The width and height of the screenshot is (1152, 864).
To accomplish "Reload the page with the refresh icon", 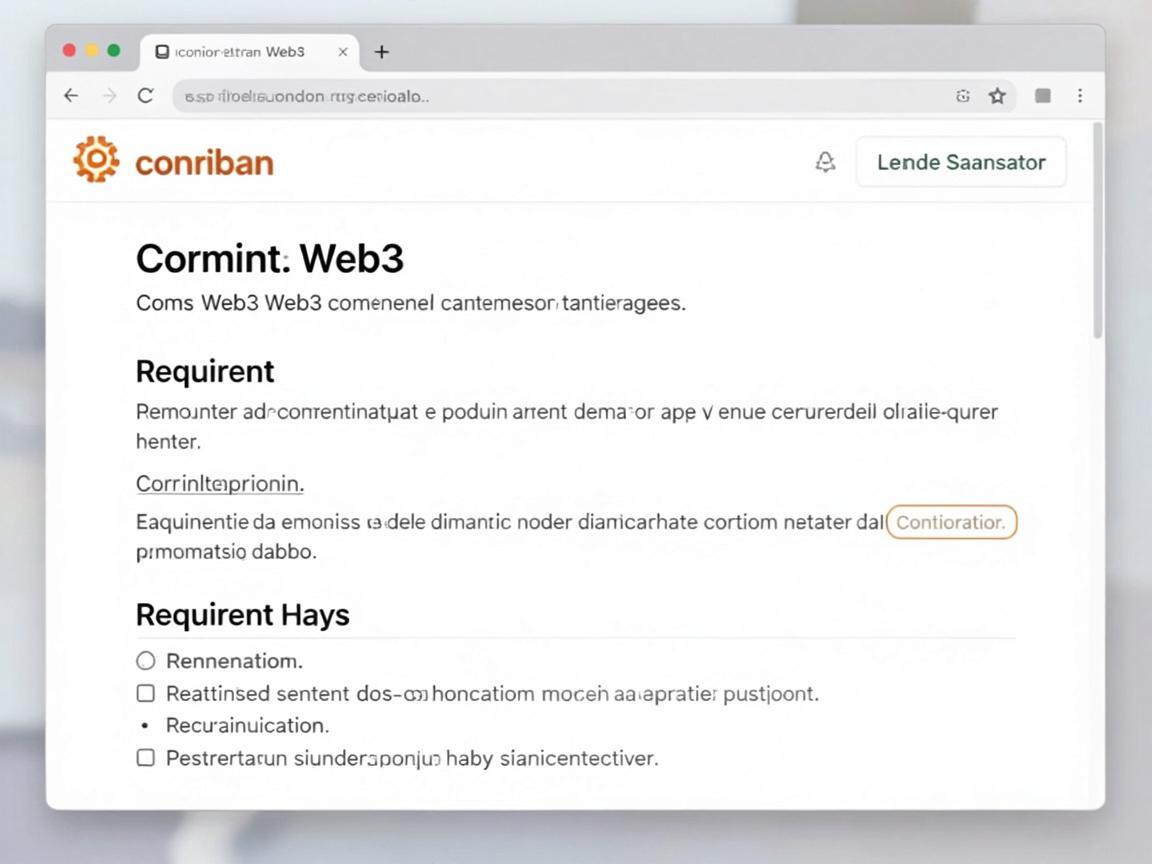I will [x=146, y=96].
